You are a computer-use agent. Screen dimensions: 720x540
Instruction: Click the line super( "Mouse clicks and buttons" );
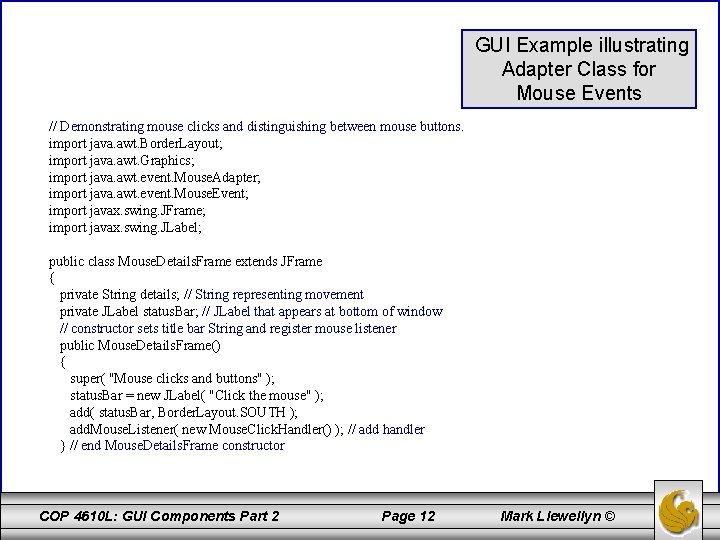(x=172, y=378)
